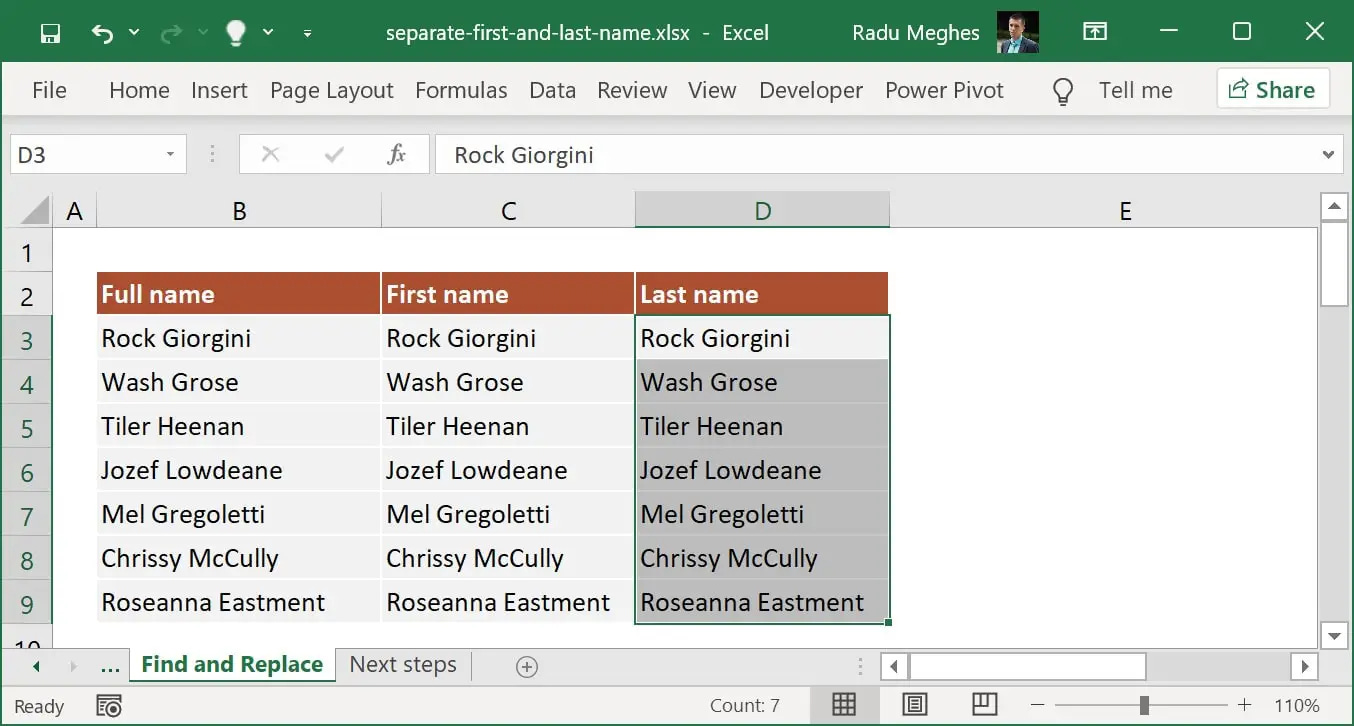The height and width of the screenshot is (726, 1354).
Task: Click the Customize Quick Access Toolbar arrow
Action: click(x=308, y=32)
